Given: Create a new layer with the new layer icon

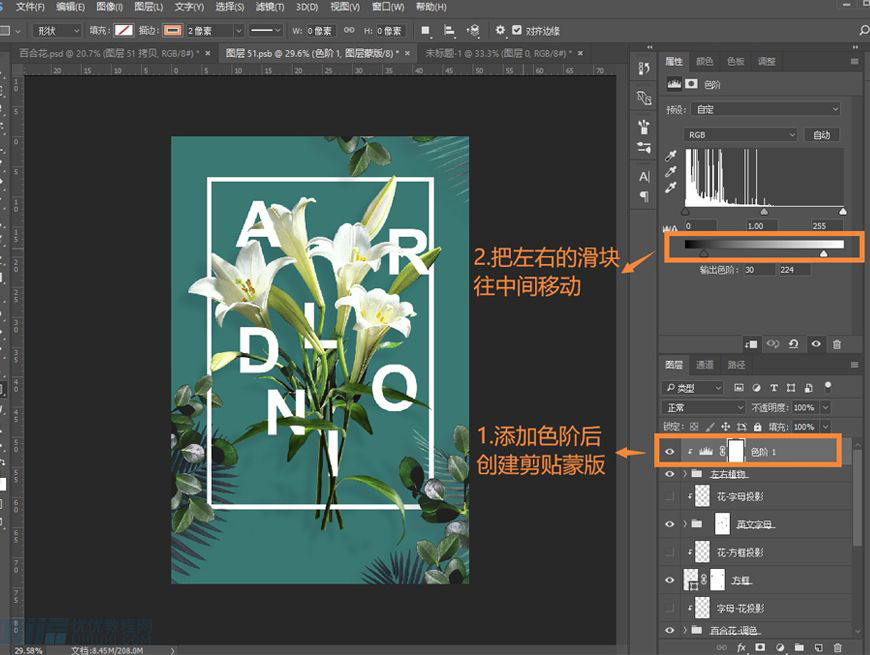Looking at the screenshot, I should (x=819, y=647).
